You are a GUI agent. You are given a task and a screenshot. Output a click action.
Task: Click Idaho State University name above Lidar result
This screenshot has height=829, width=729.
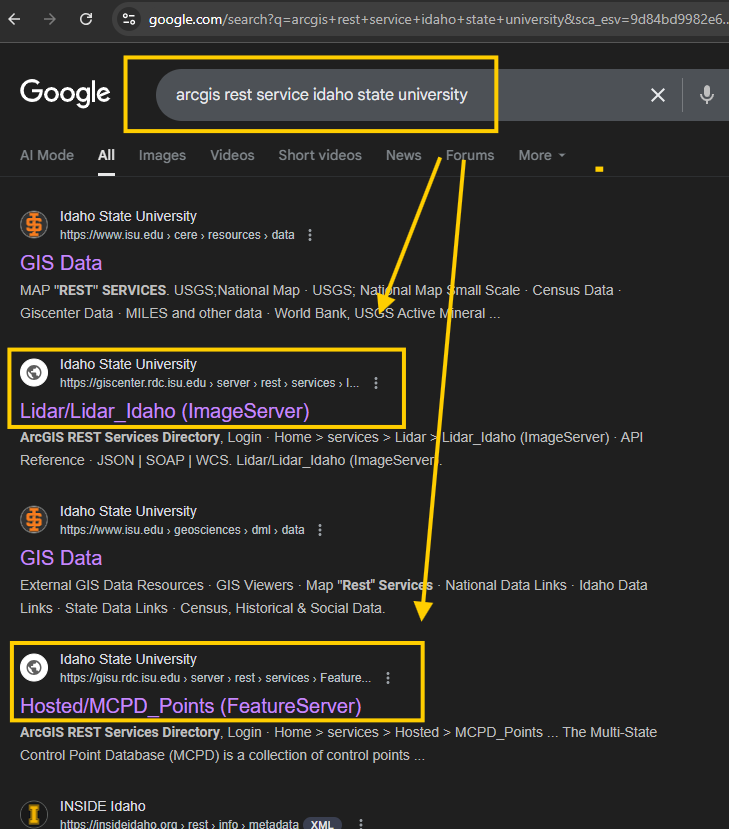point(128,364)
